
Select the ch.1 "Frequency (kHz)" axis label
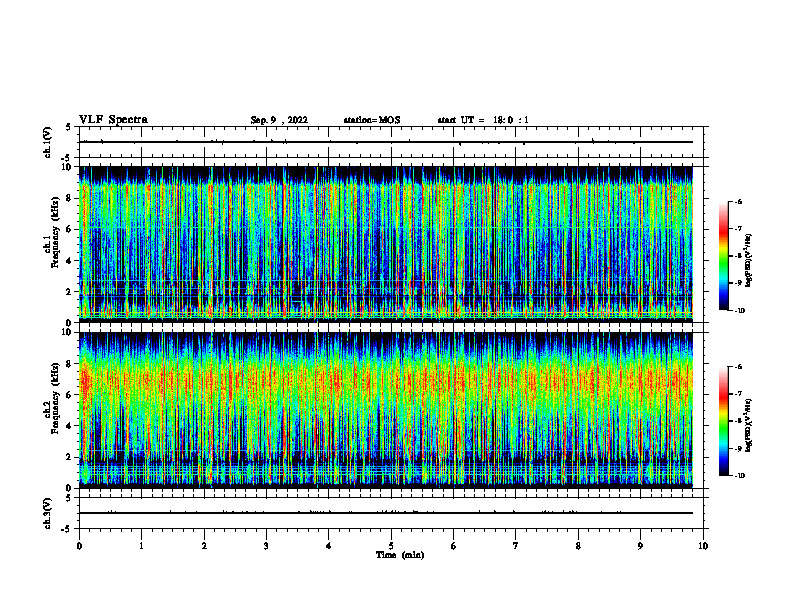55,232
